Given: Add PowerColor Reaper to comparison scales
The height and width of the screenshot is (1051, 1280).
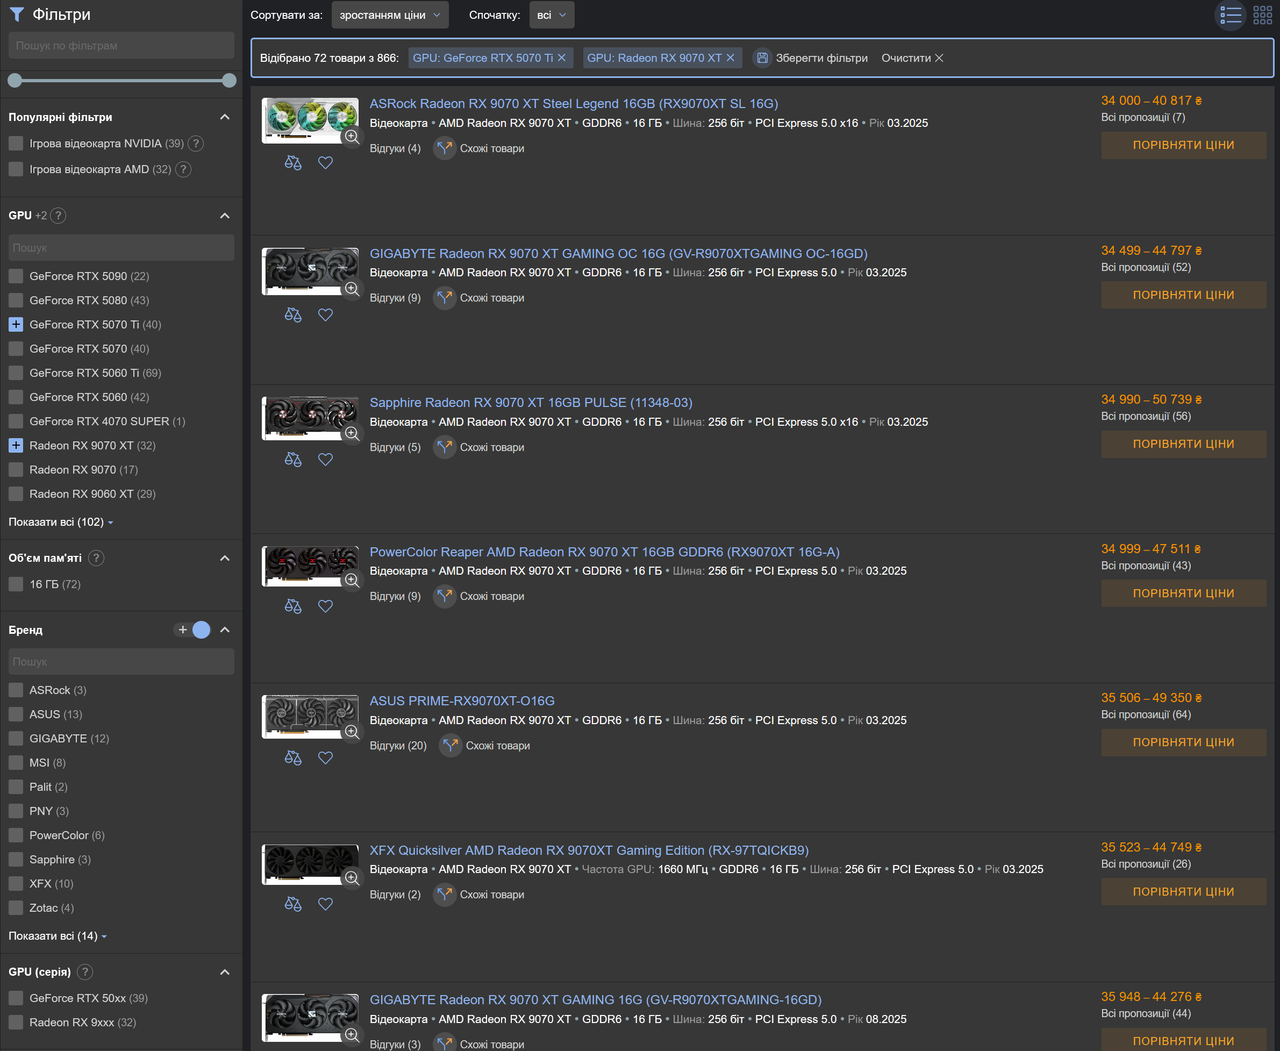Looking at the screenshot, I should [293, 606].
